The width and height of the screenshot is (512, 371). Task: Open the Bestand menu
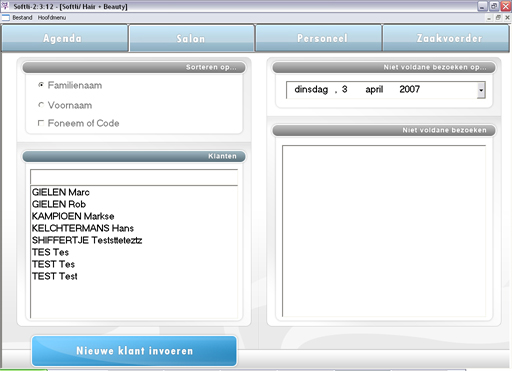pos(22,18)
